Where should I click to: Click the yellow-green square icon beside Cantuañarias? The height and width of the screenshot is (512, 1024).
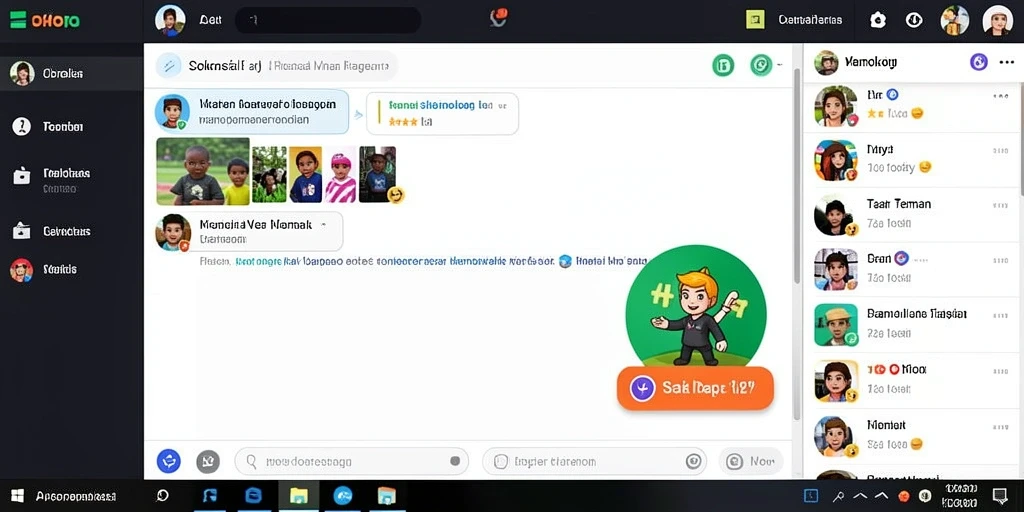coord(755,20)
